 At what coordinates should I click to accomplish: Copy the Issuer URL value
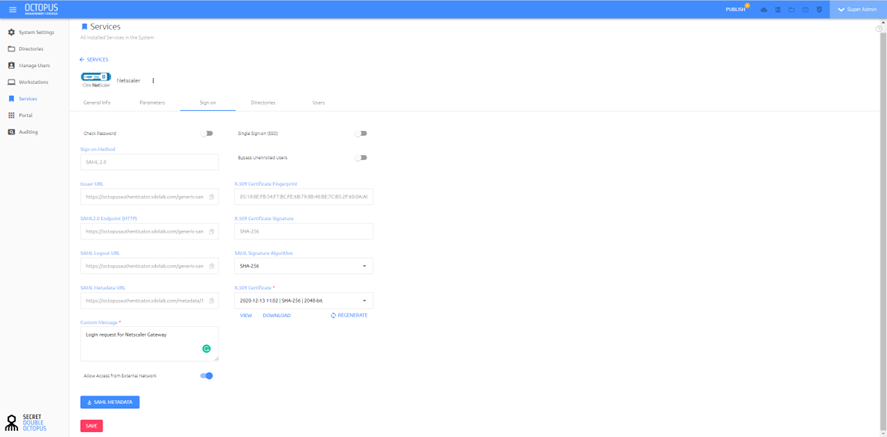click(212, 197)
